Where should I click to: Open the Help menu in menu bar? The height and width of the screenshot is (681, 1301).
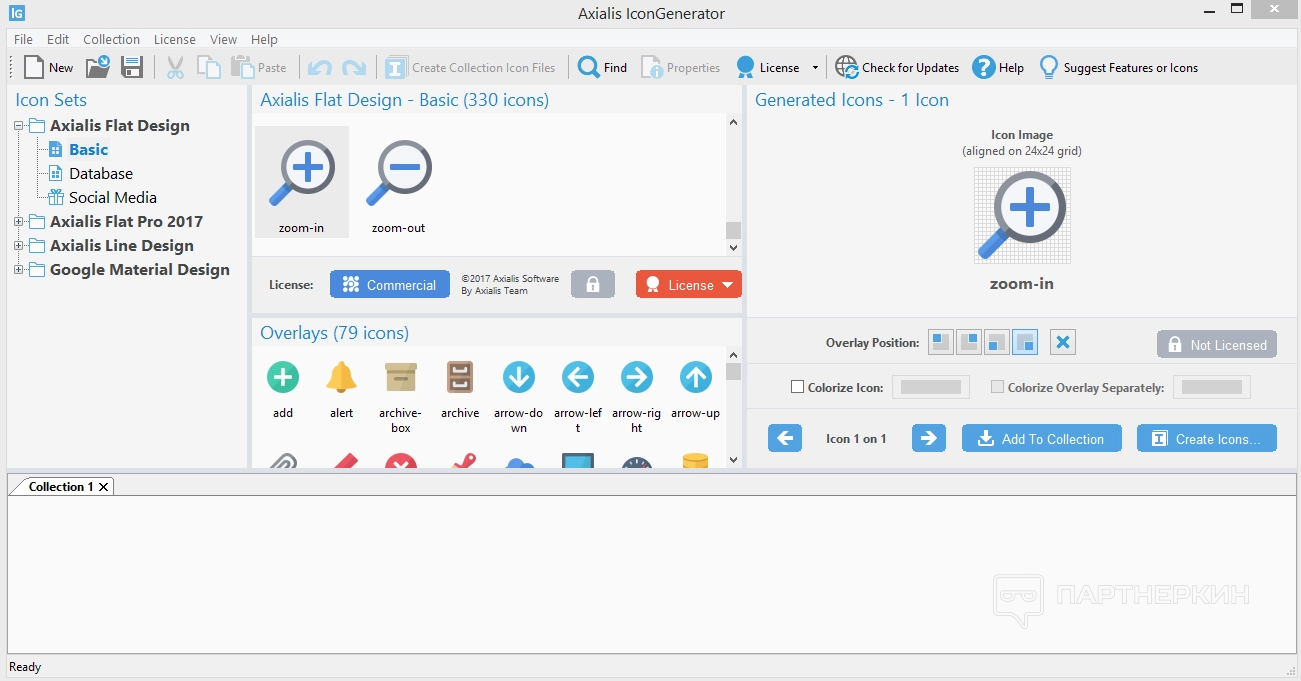[264, 39]
